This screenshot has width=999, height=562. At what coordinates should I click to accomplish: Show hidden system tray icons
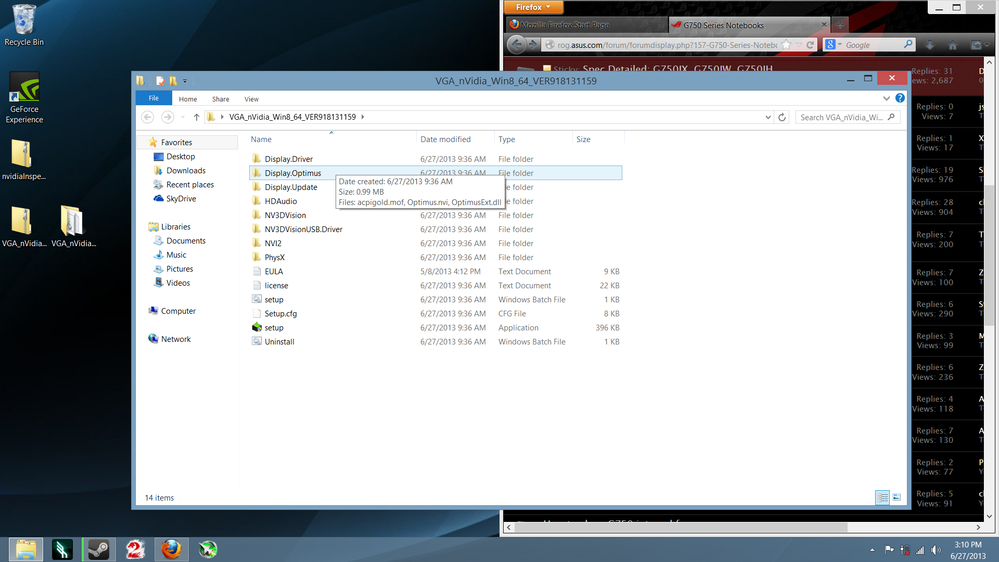click(872, 550)
